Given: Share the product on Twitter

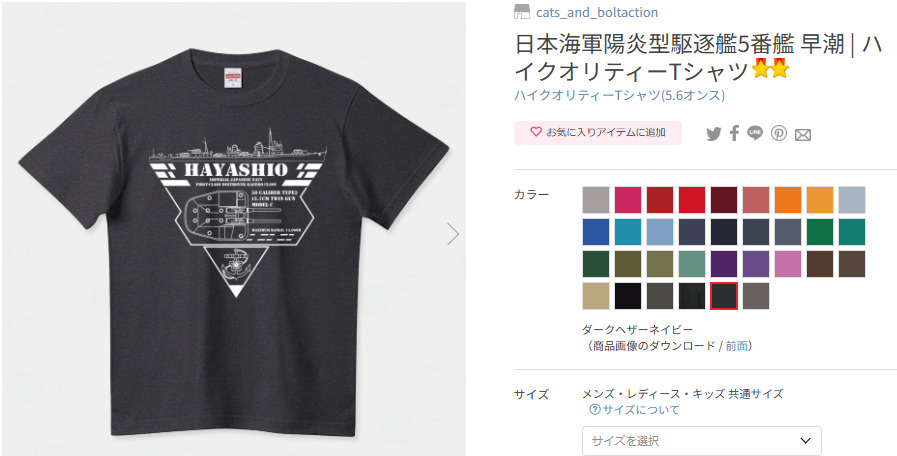Looking at the screenshot, I should [x=713, y=134].
